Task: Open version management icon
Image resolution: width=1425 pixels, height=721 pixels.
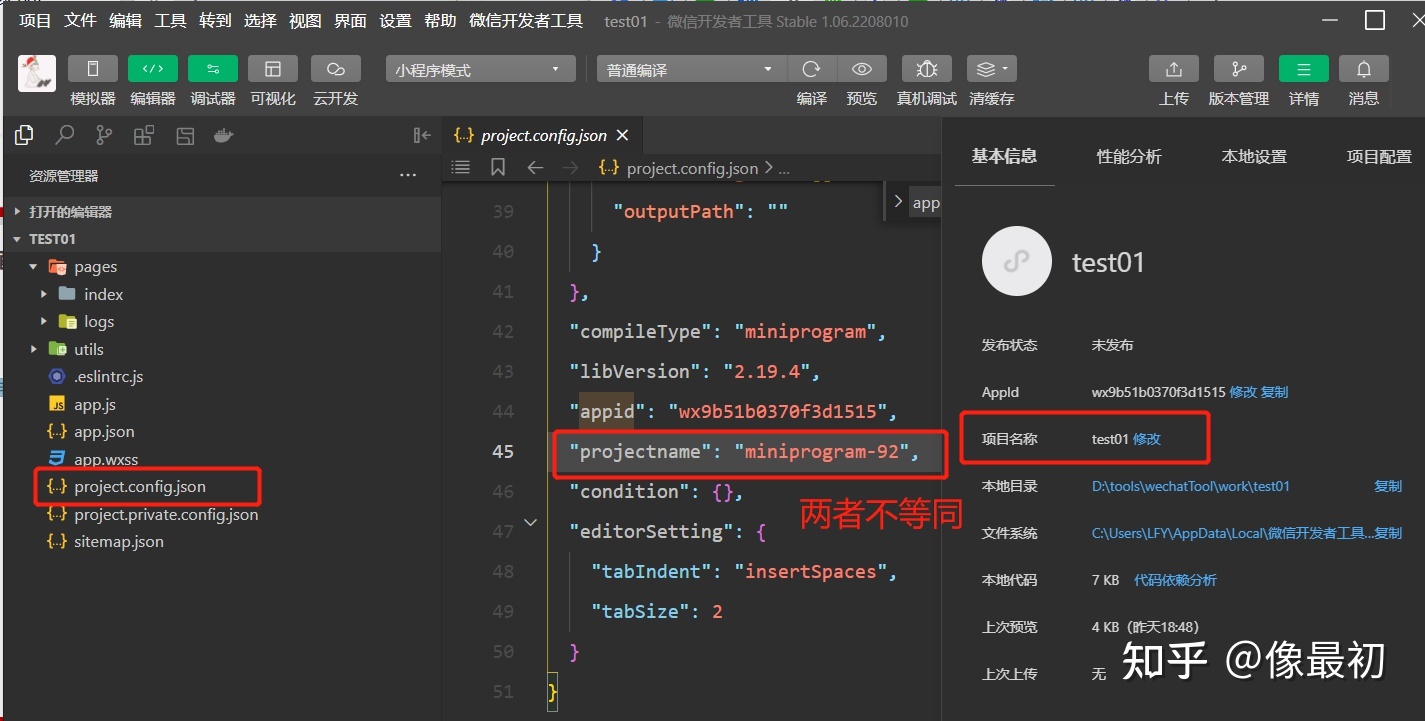Action: pos(1238,69)
